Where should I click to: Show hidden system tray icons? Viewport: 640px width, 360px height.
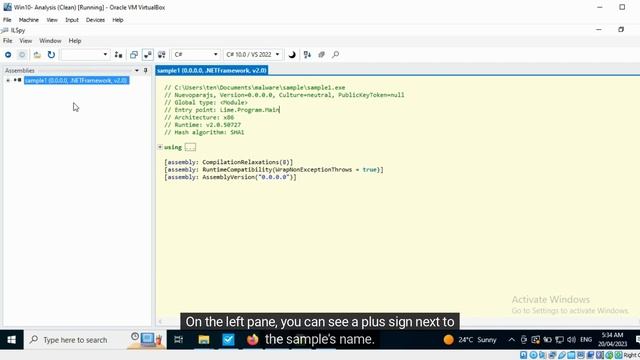tap(511, 340)
